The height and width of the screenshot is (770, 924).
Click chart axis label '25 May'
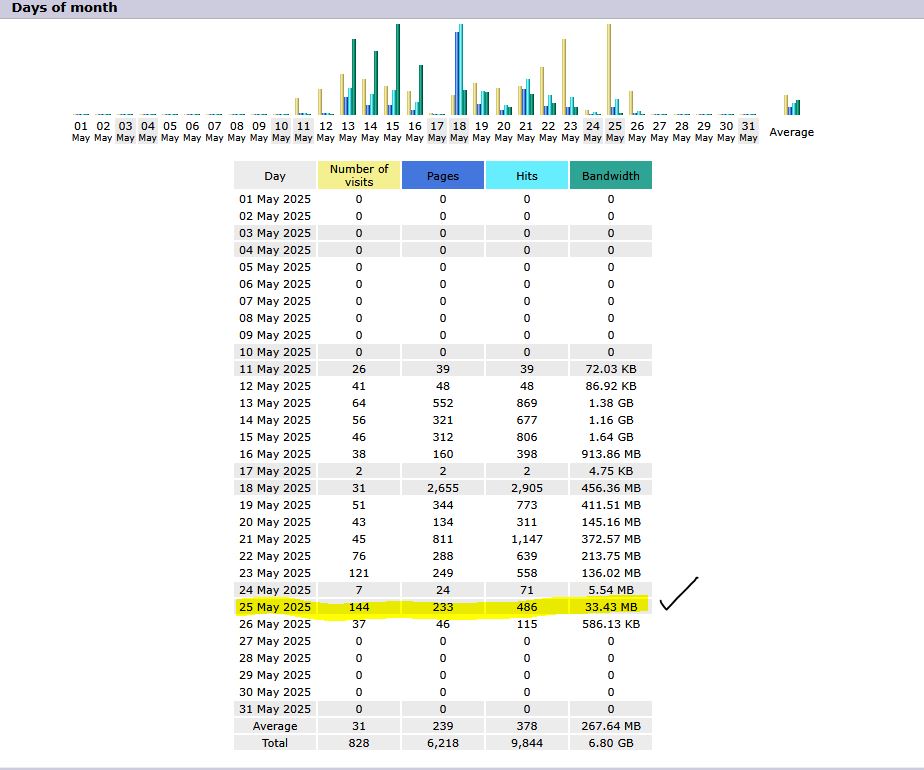click(x=615, y=131)
